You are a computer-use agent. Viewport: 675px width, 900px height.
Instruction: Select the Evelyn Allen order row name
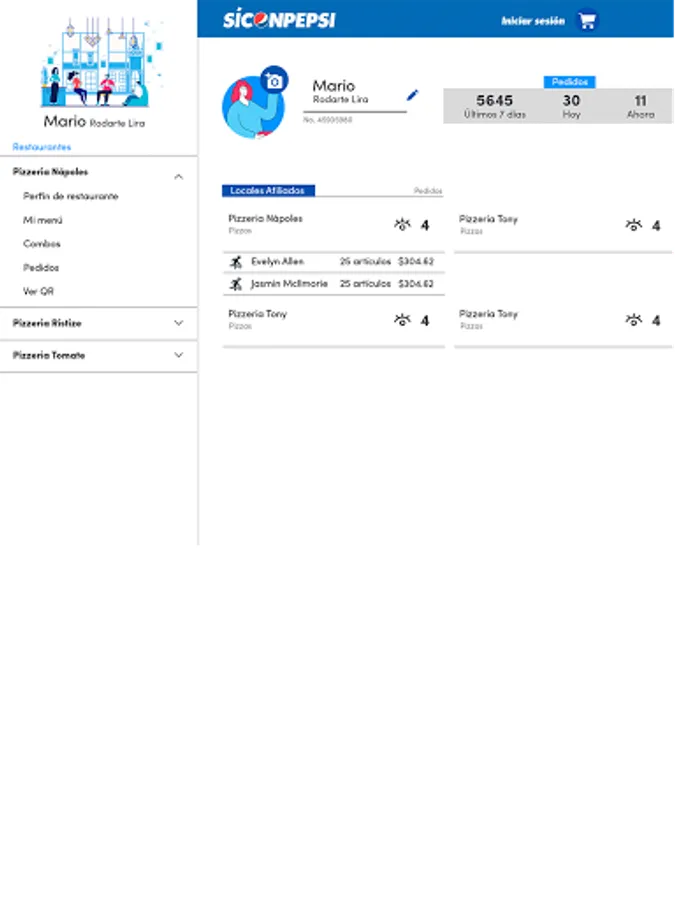(277, 262)
